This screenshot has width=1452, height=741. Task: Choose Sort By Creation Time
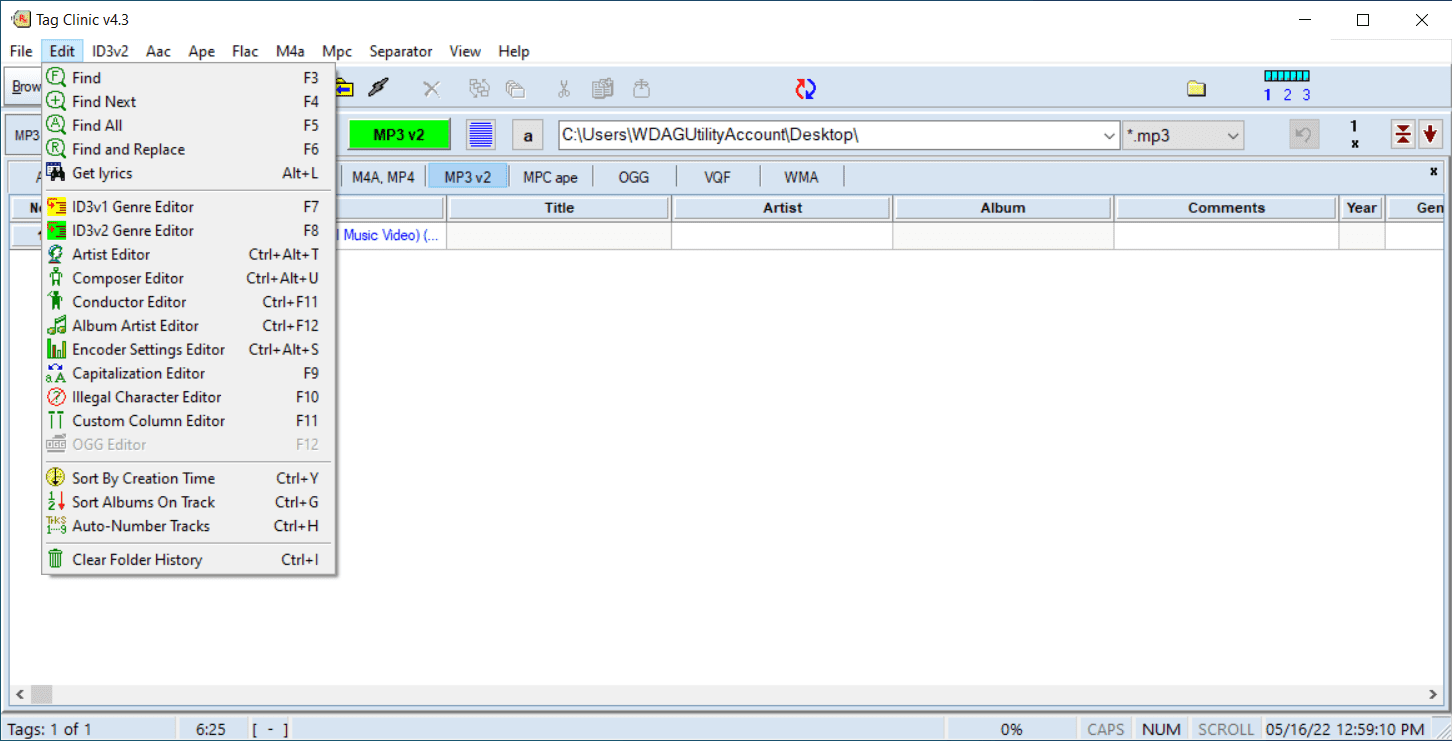pos(188,479)
